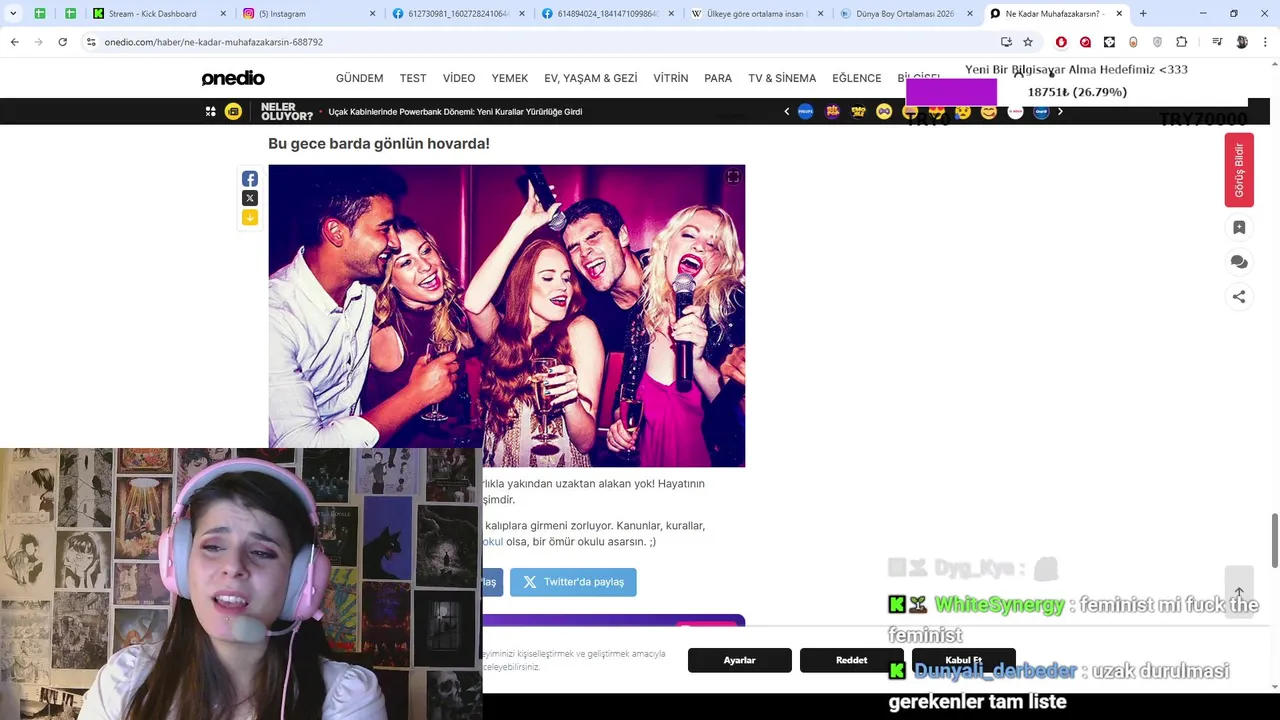Click the heading 'Bu gece barda gönlün hovarda!'
Viewport: 1280px width, 720px height.
coord(379,144)
